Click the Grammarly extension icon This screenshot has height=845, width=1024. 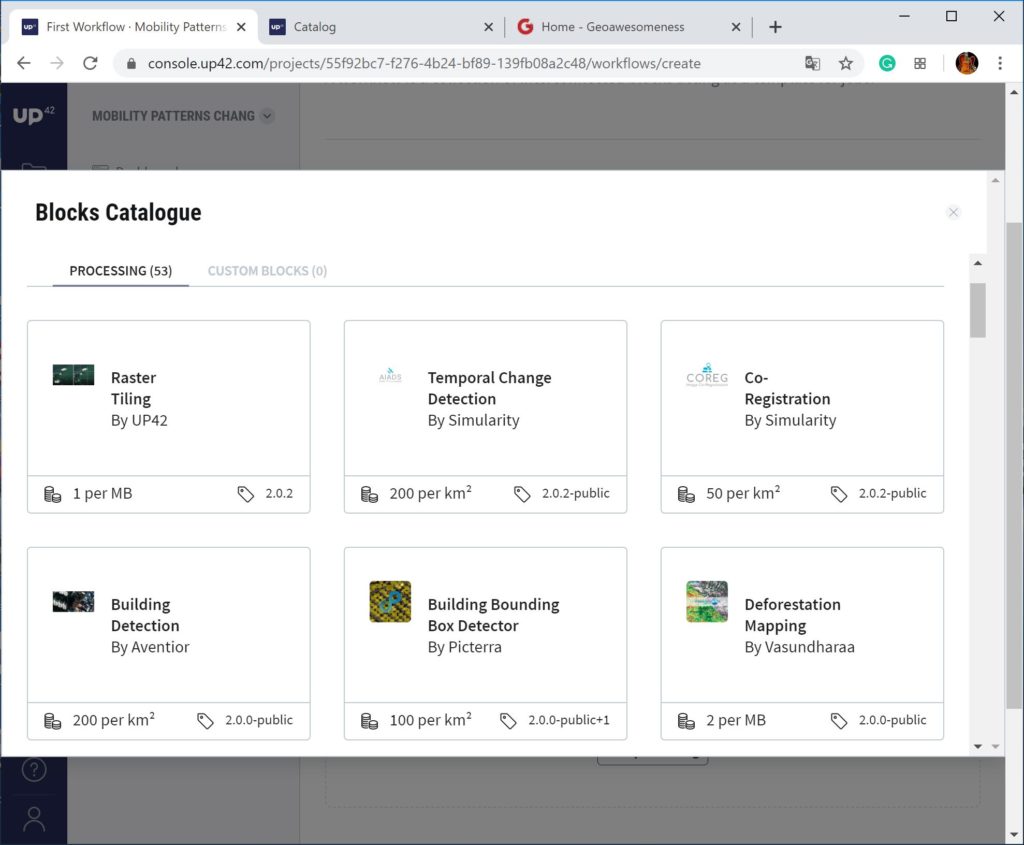click(887, 63)
